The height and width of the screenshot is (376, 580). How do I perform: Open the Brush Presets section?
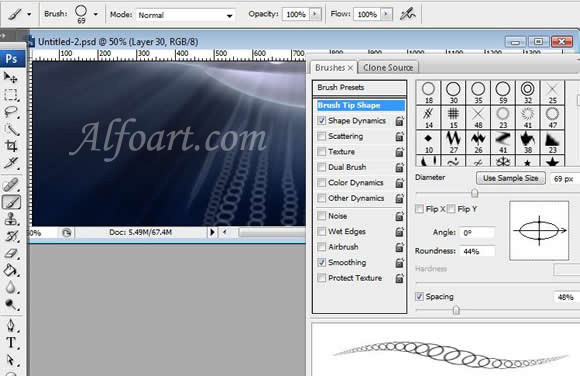(x=359, y=88)
